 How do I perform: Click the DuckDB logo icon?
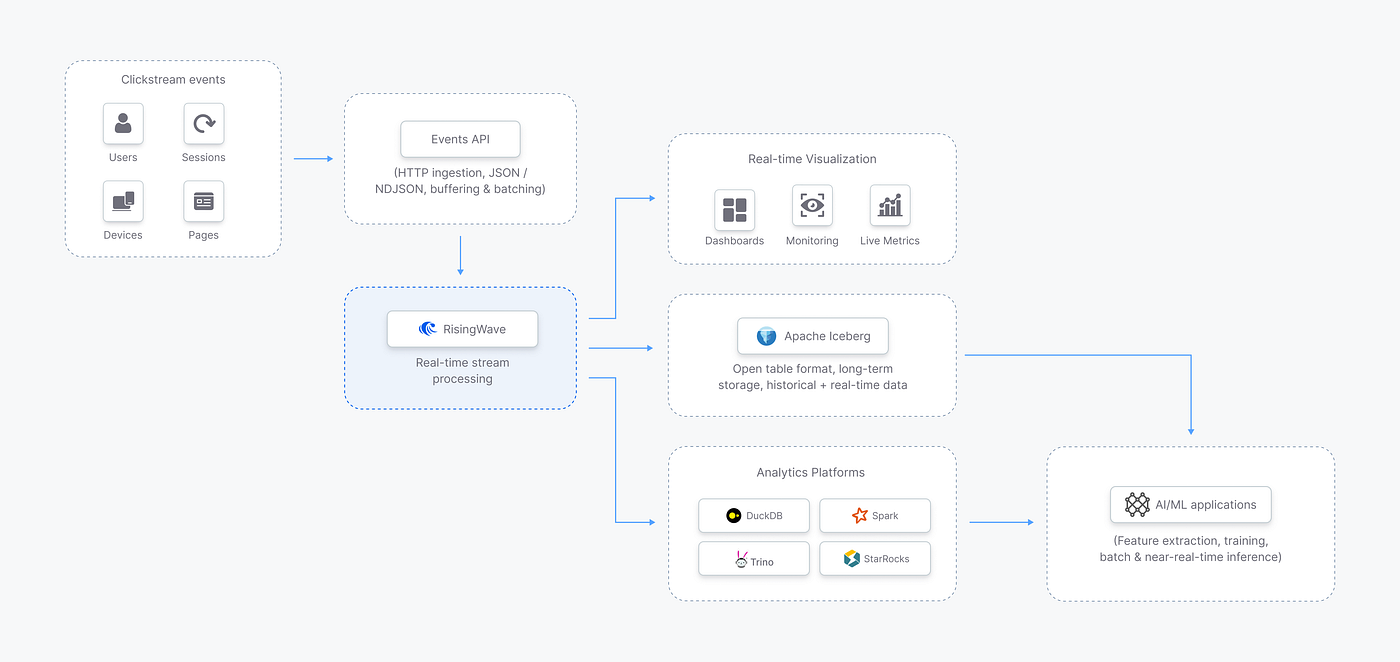[734, 516]
